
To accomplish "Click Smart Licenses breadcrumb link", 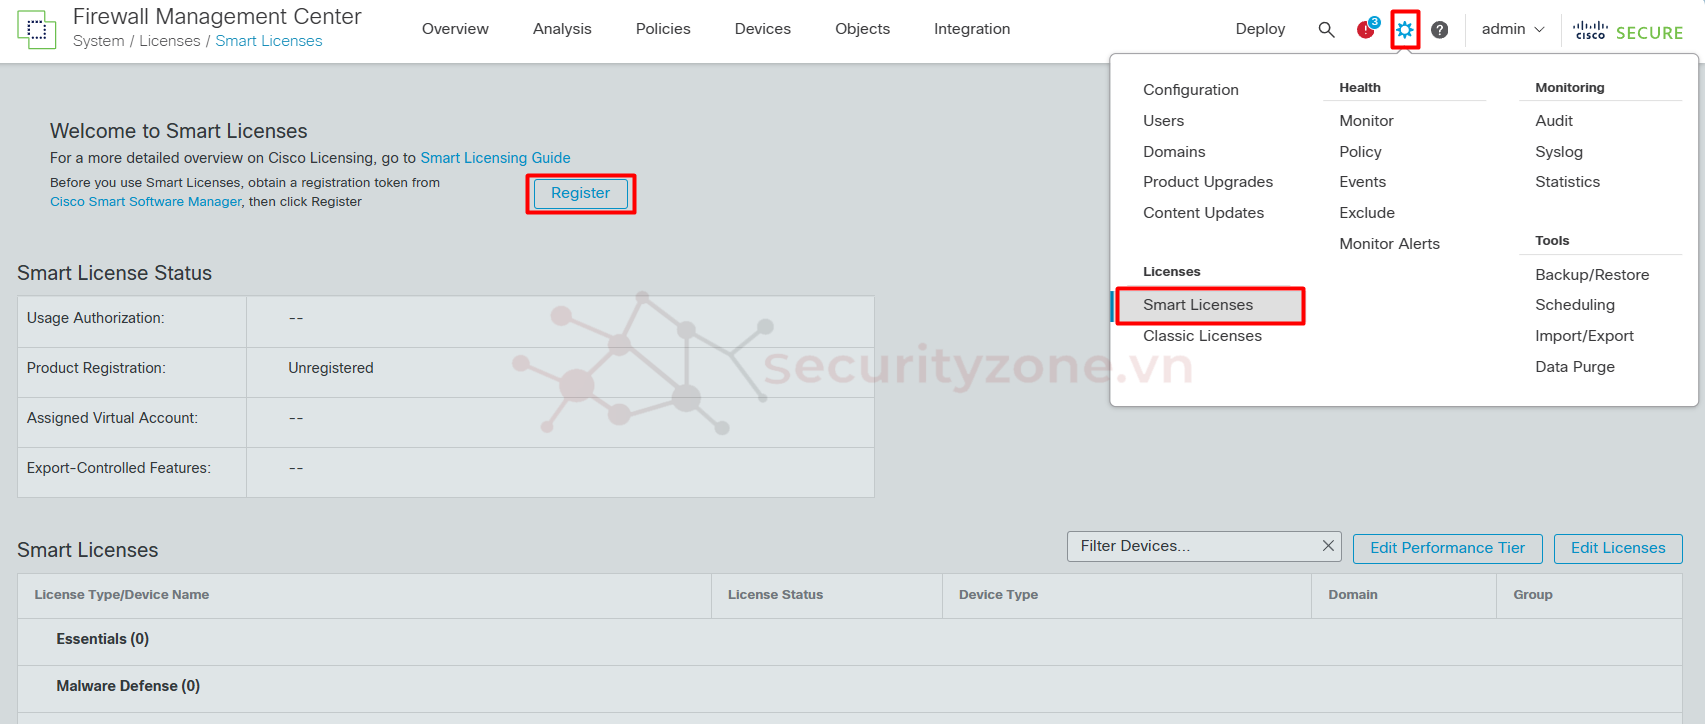I will coord(269,41).
